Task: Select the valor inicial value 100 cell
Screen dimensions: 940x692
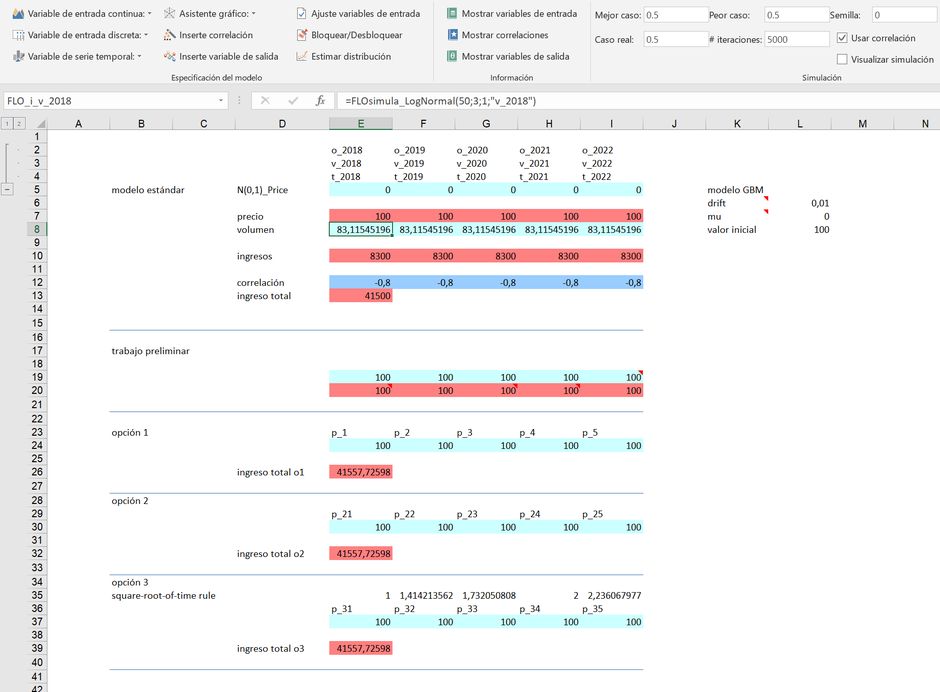Action: [x=800, y=229]
